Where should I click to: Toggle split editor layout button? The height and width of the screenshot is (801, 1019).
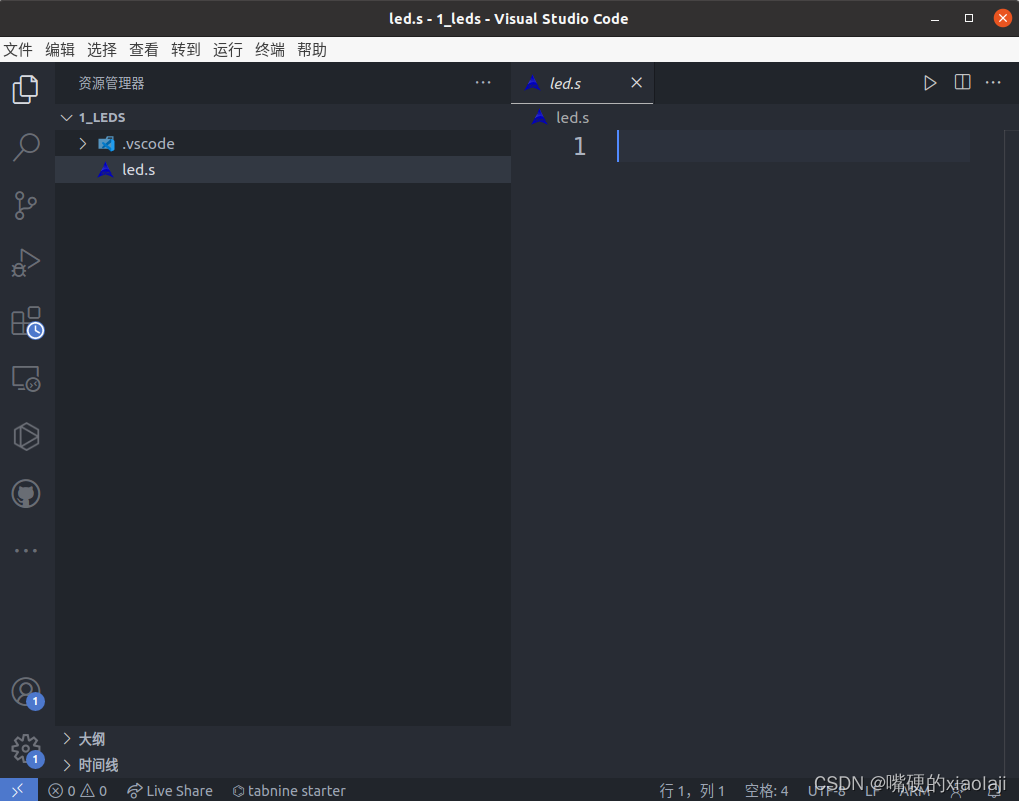pyautogui.click(x=962, y=83)
